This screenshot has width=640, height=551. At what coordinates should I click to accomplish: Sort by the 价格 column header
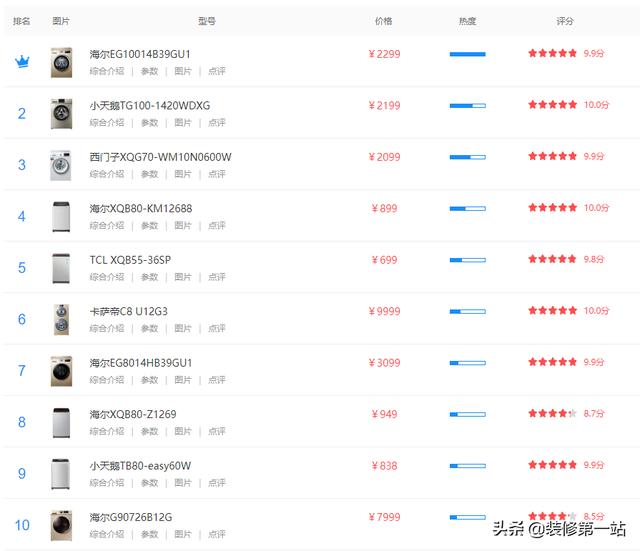pyautogui.click(x=384, y=21)
